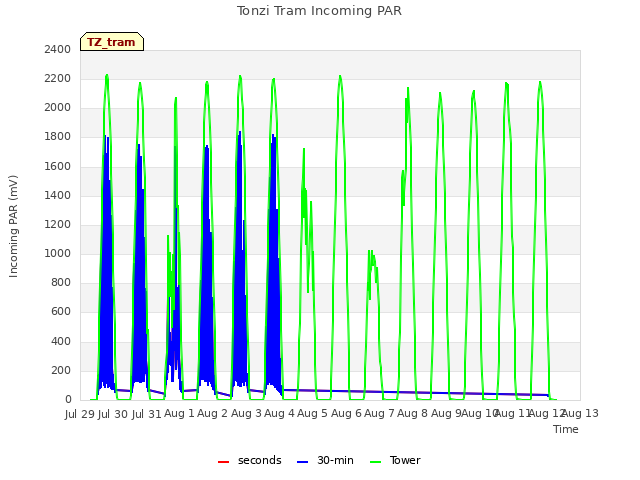Click the 2400 y-axis tick label

click(x=58, y=49)
